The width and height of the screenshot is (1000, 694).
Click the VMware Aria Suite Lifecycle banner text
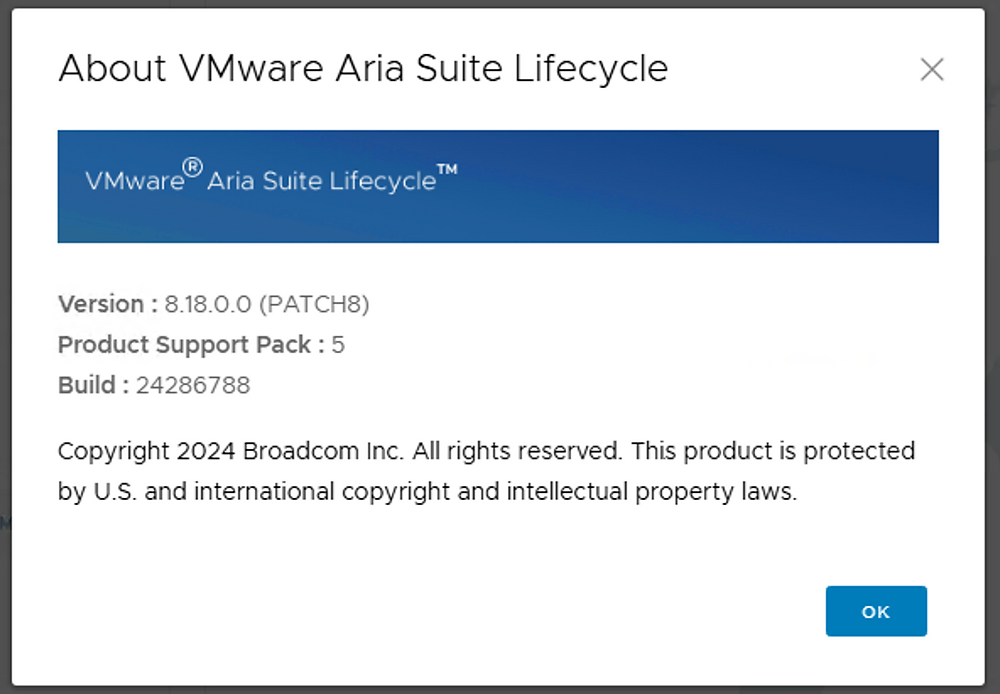[x=271, y=177]
